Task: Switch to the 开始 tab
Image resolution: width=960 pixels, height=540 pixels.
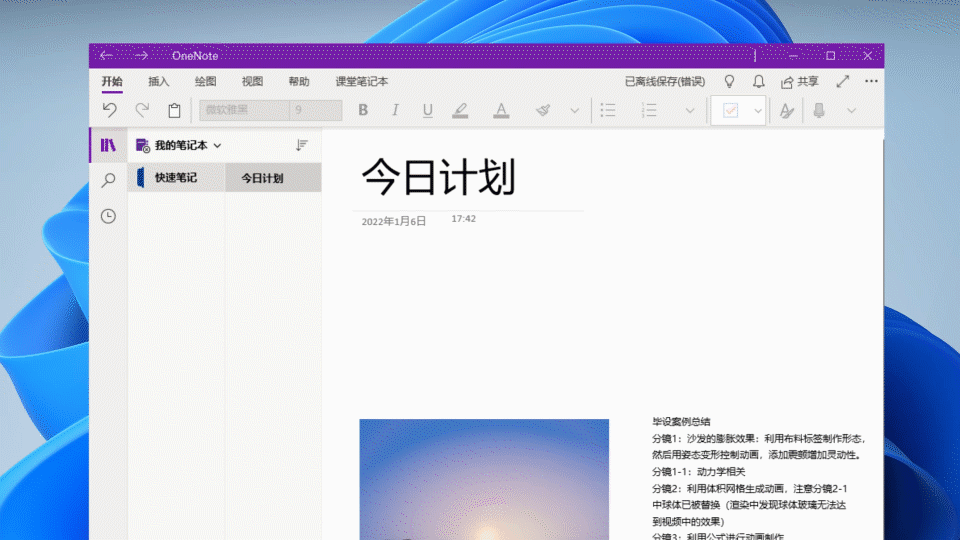Action: coord(112,81)
